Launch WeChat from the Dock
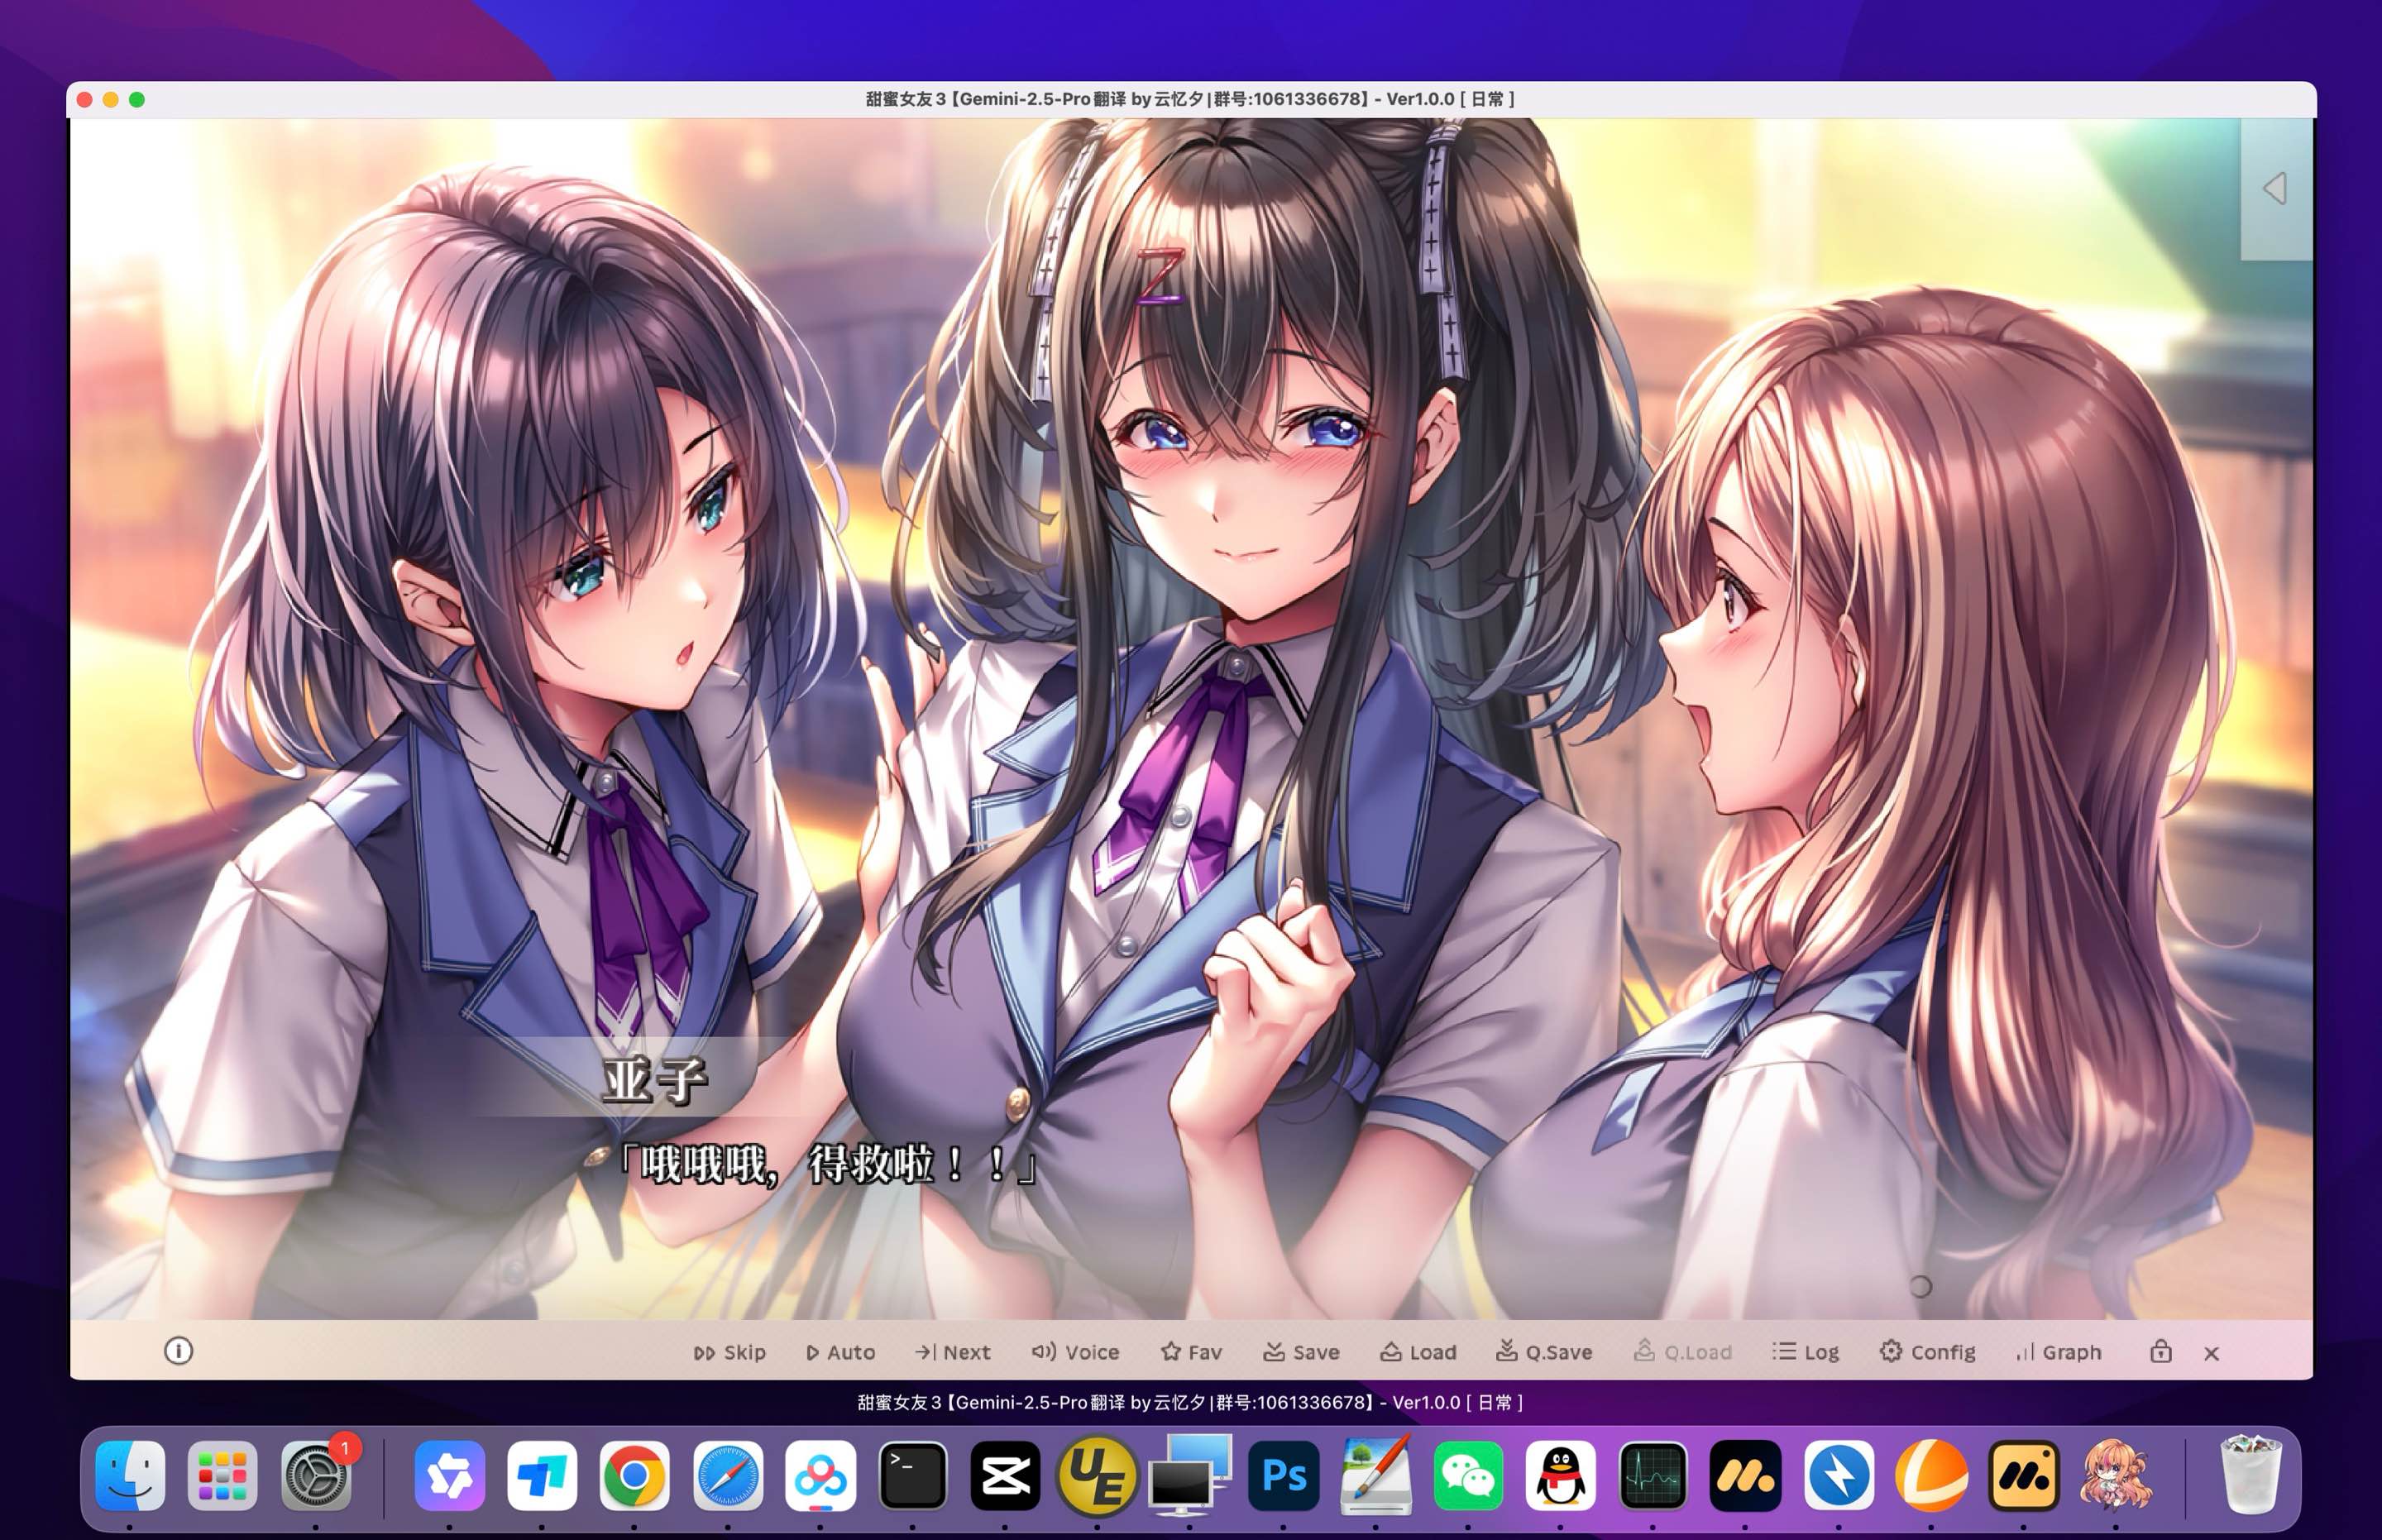2382x1540 pixels. click(x=1468, y=1473)
